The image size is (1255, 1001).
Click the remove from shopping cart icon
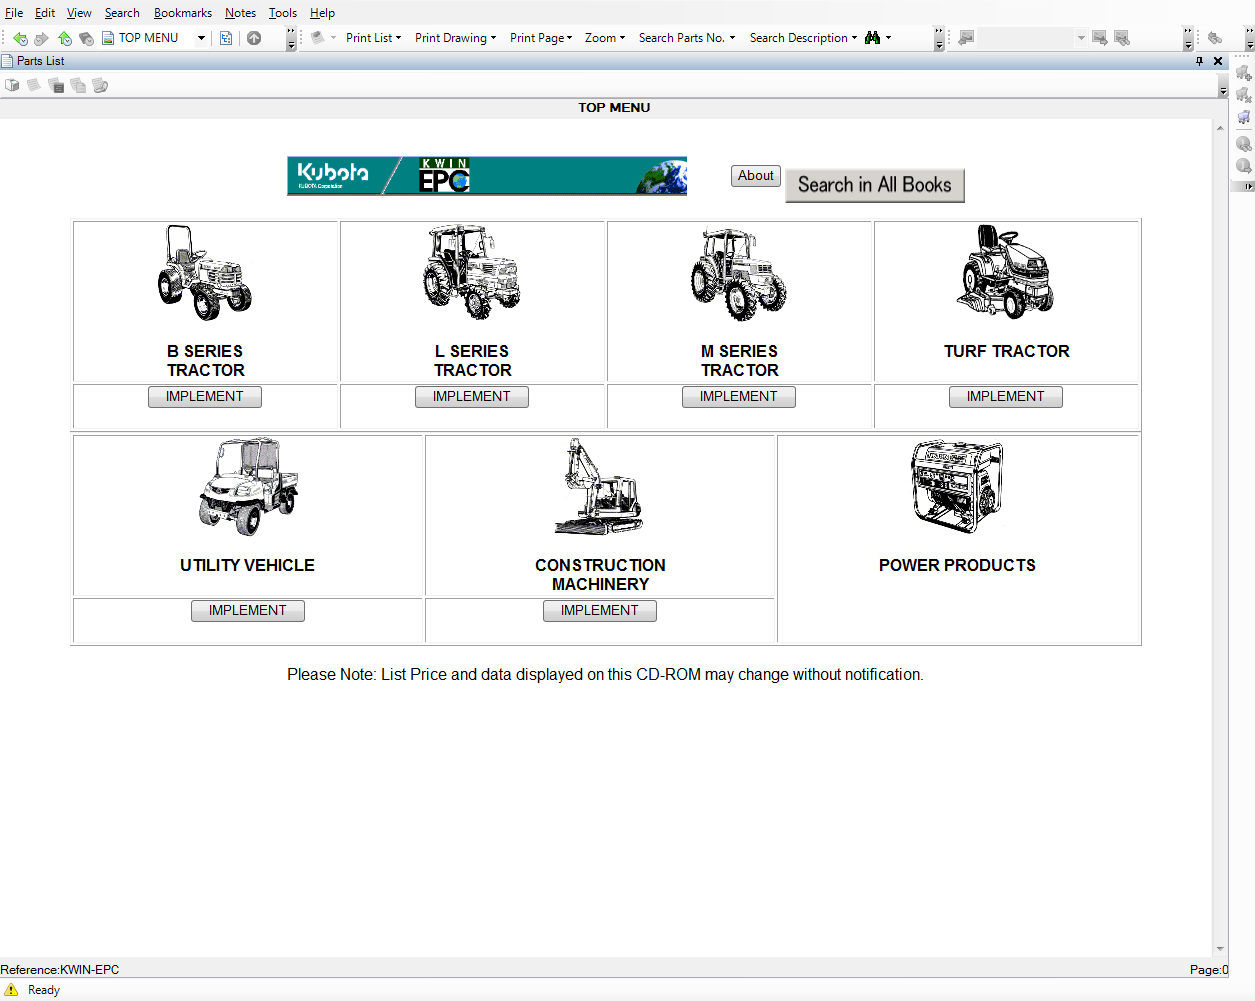[x=1243, y=95]
